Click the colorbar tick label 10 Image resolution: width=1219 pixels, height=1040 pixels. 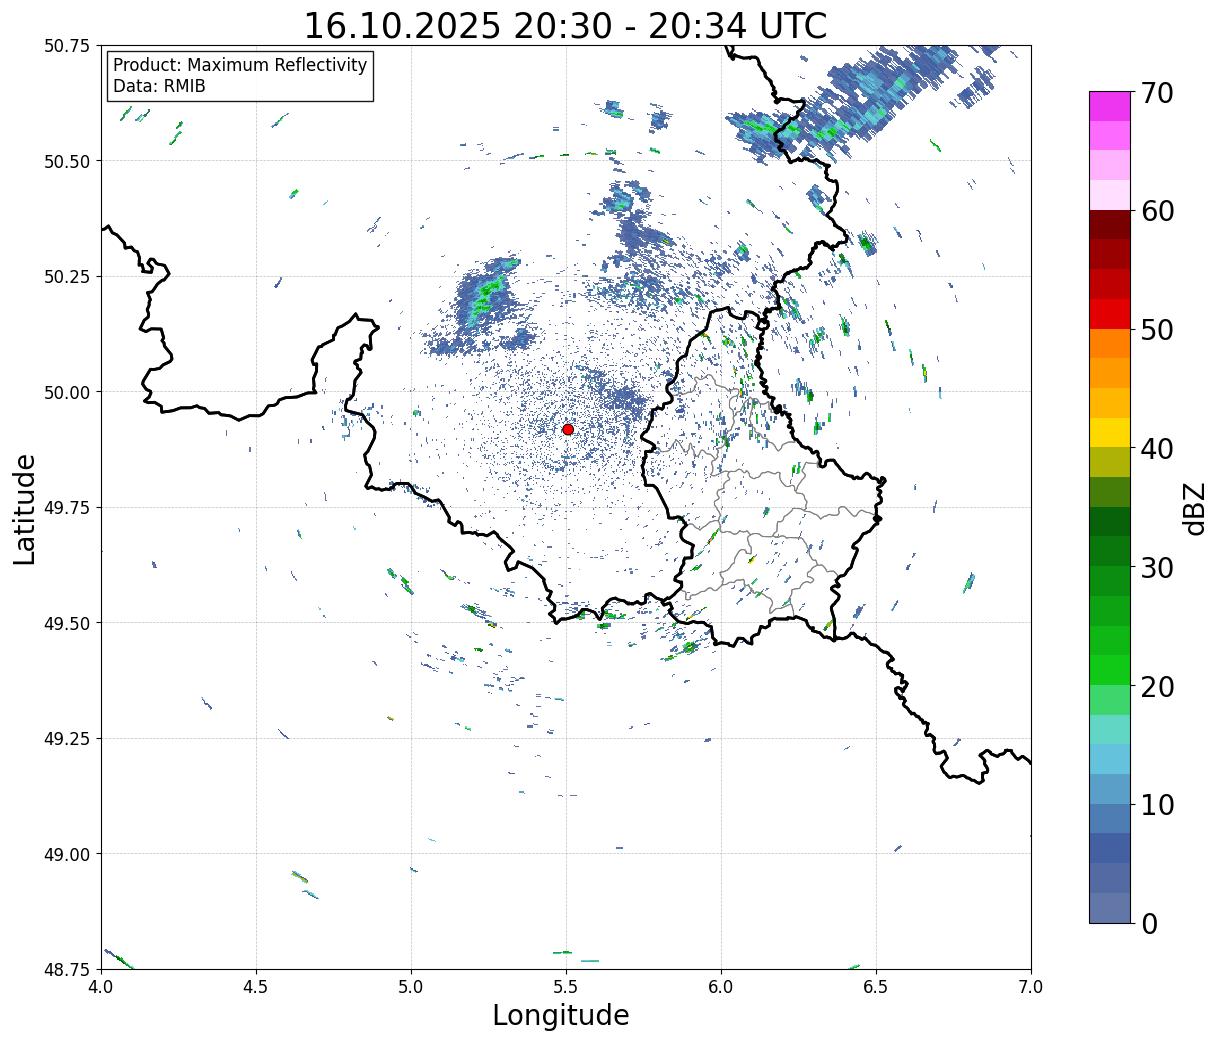point(1157,805)
